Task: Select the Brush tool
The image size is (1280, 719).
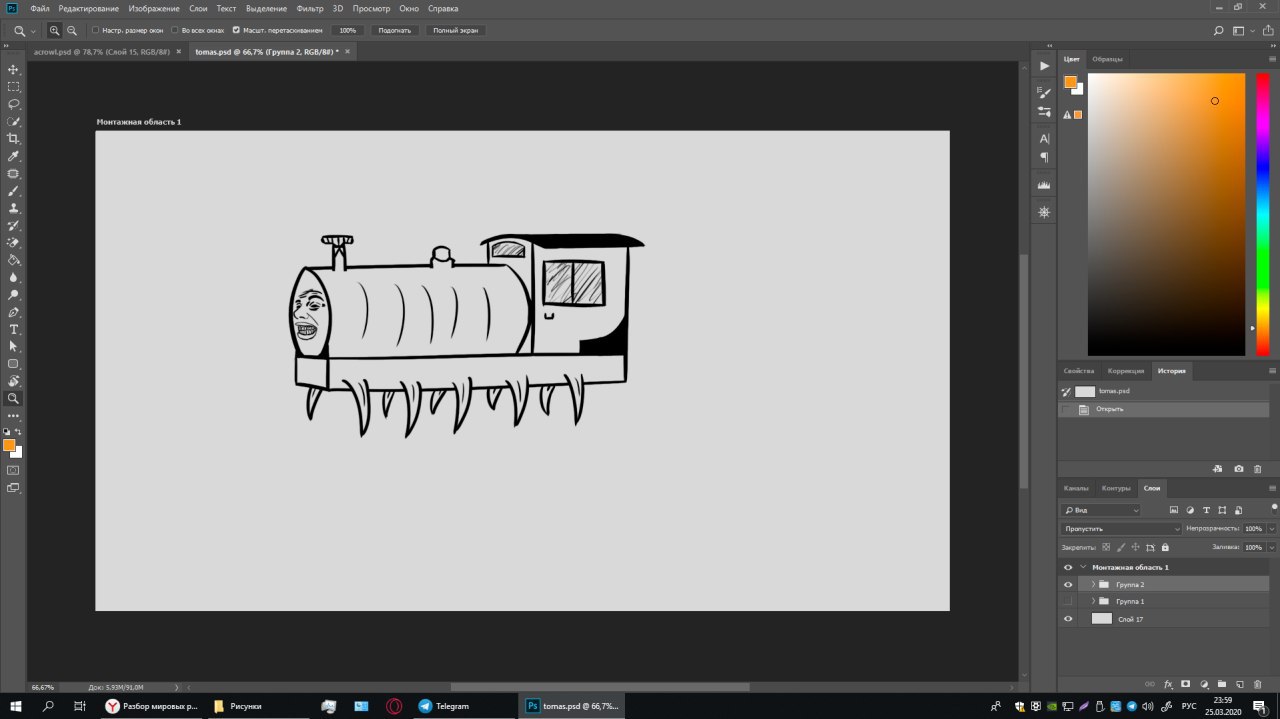Action: 14,190
